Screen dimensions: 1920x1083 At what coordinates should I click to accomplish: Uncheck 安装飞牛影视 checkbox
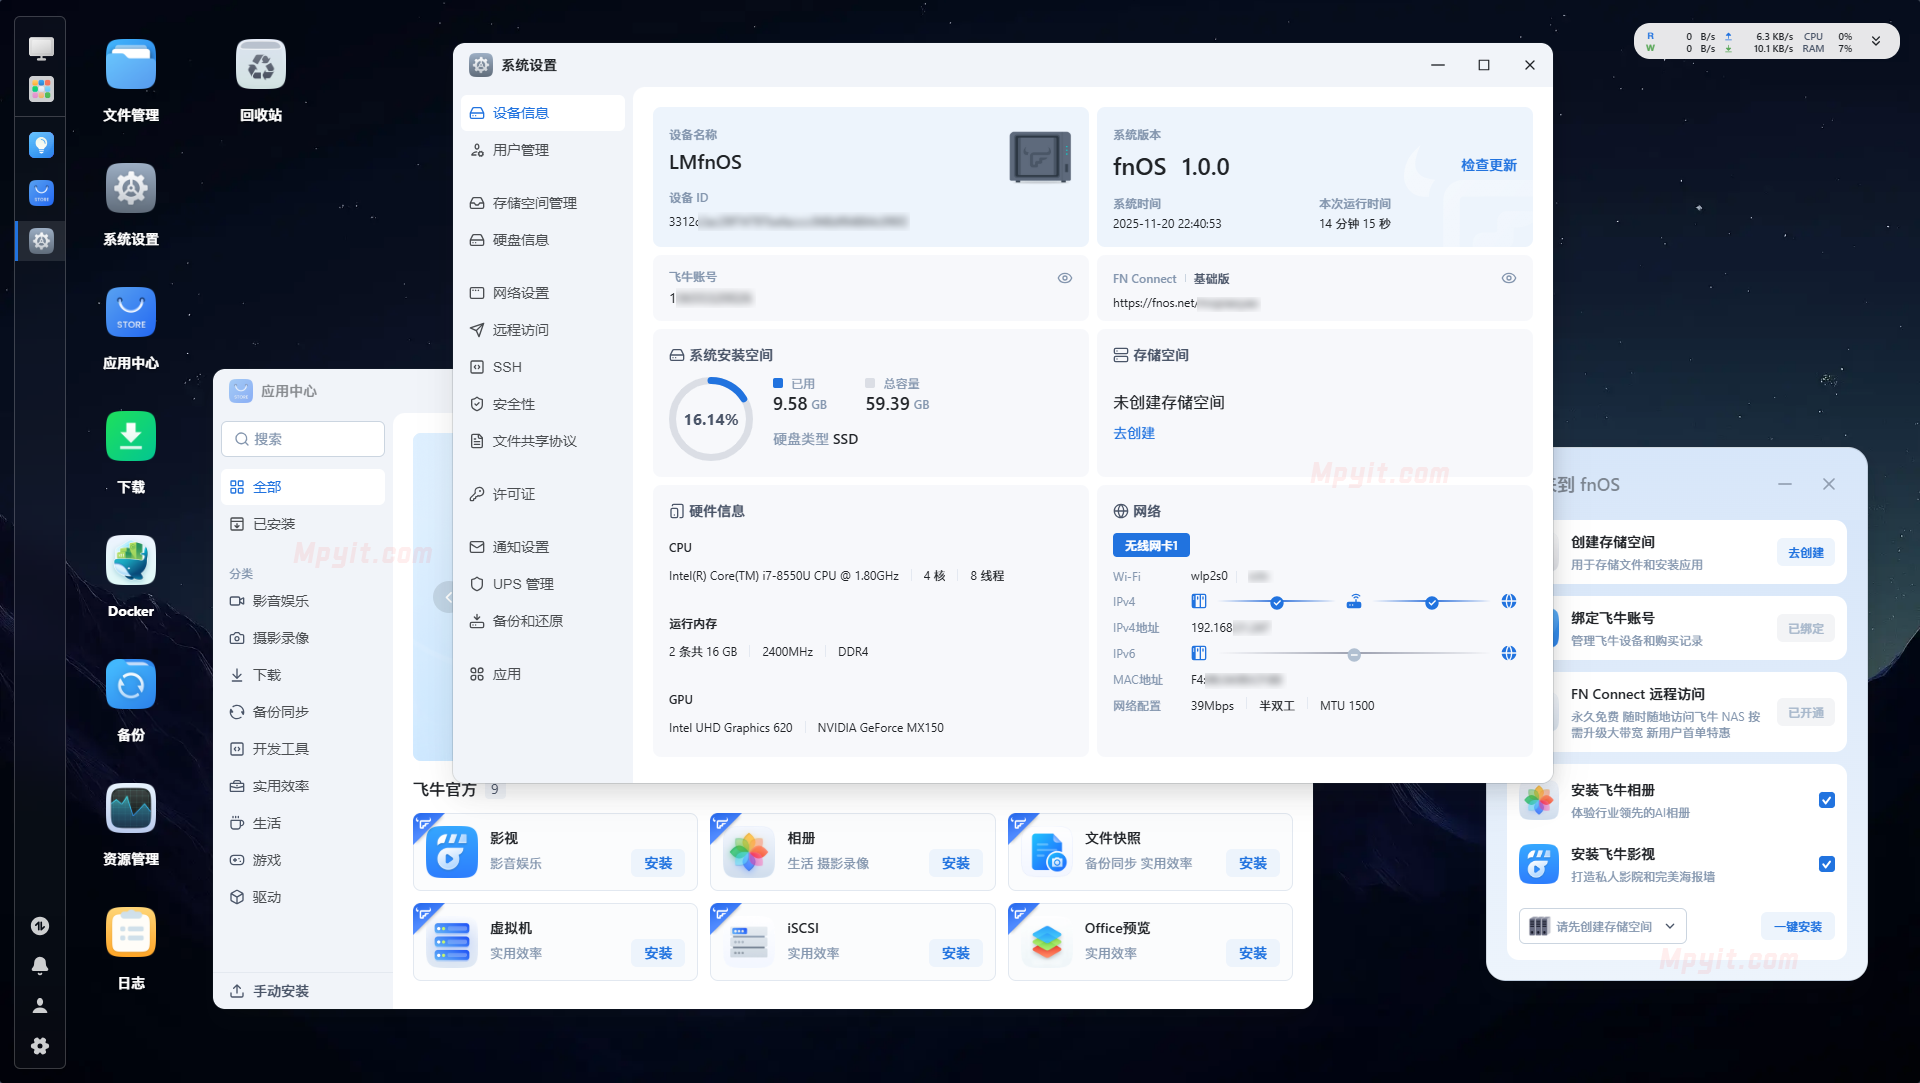(1827, 864)
